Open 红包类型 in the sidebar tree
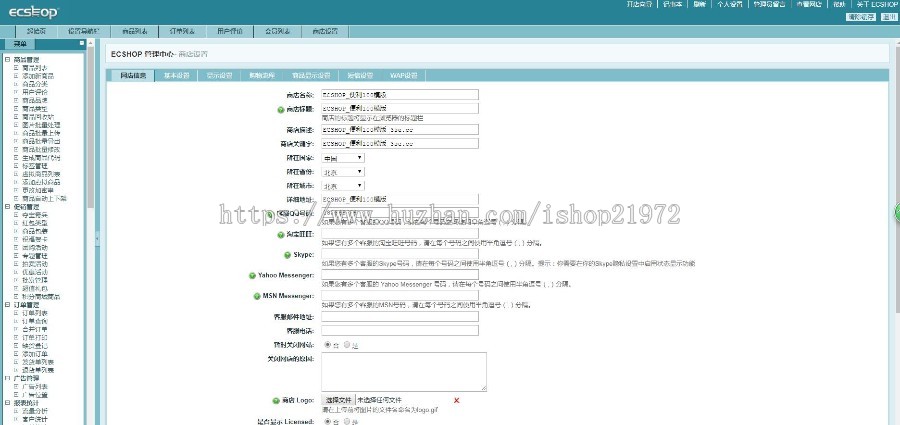The image size is (900, 425). pos(34,223)
